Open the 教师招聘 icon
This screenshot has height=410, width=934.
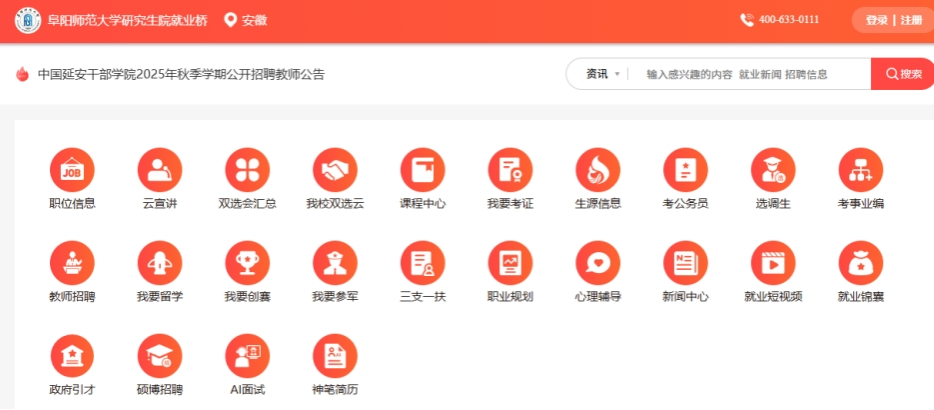[72, 263]
